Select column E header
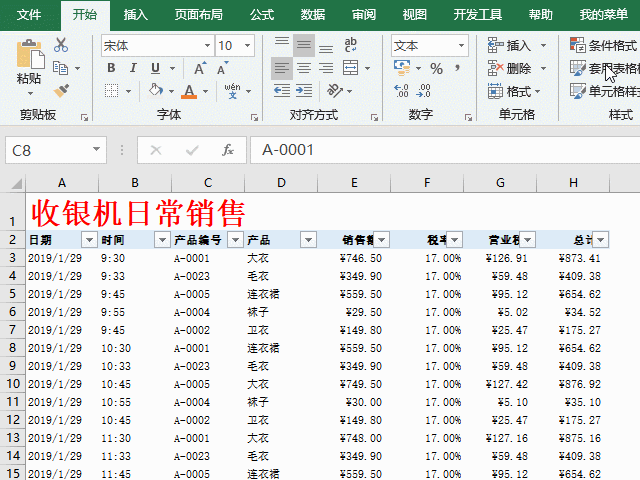The image size is (640, 480). [354, 182]
